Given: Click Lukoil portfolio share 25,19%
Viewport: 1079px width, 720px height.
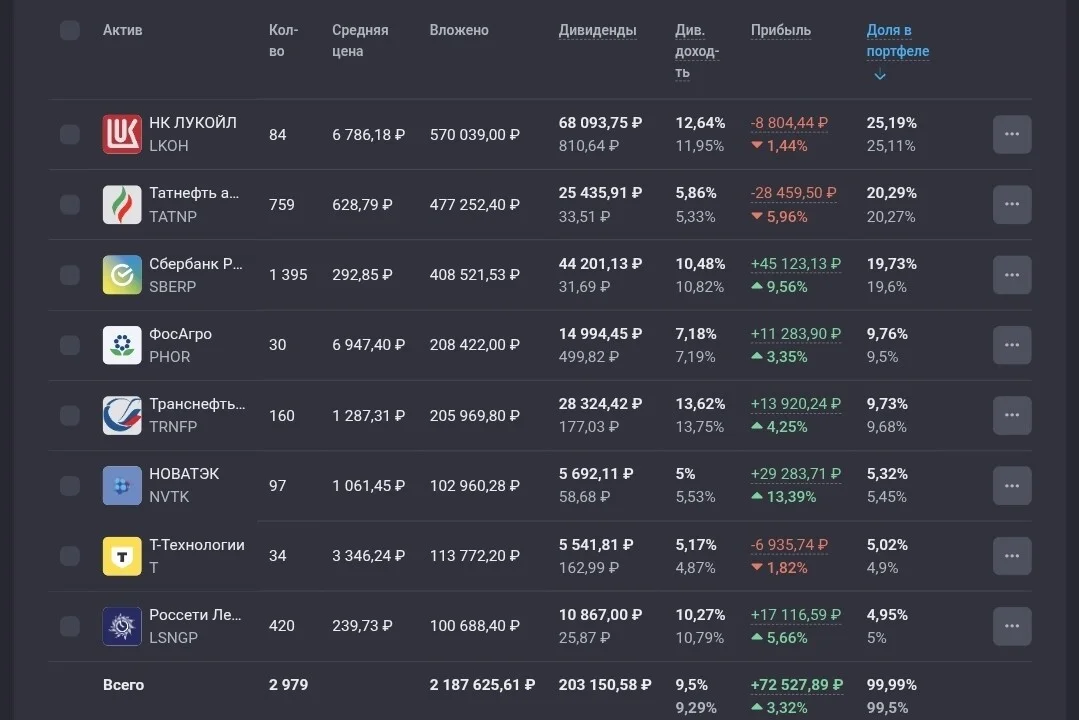Looking at the screenshot, I should pyautogui.click(x=891, y=123).
